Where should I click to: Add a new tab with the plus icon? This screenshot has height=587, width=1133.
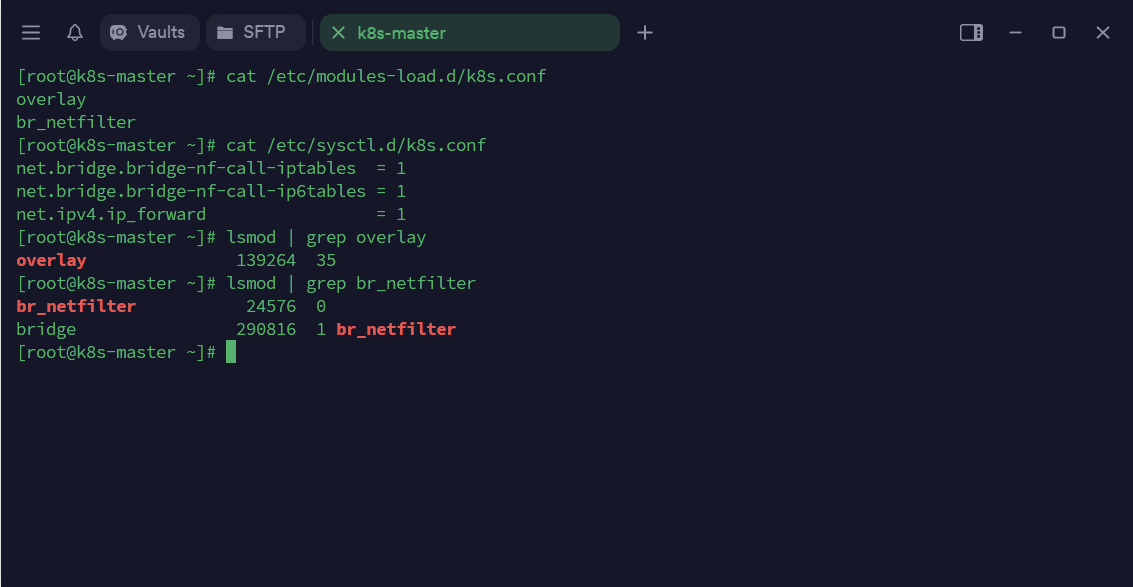[x=645, y=33]
